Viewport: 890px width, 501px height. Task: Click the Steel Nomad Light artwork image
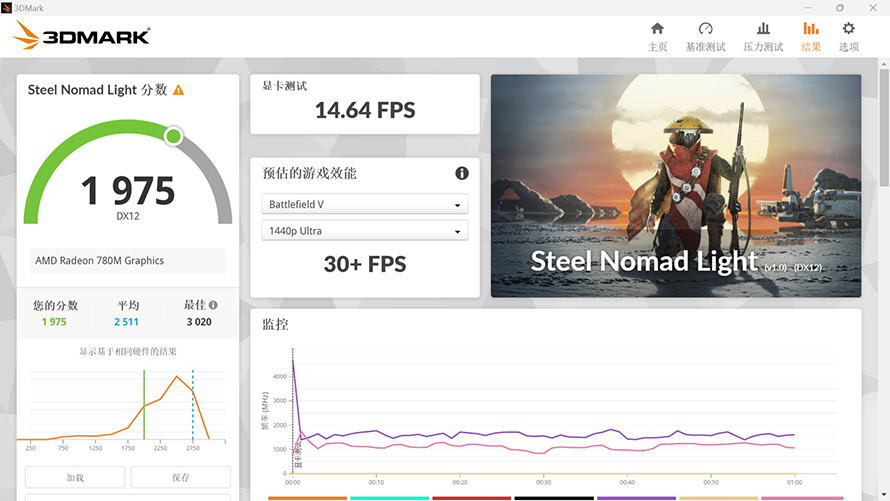tap(676, 186)
